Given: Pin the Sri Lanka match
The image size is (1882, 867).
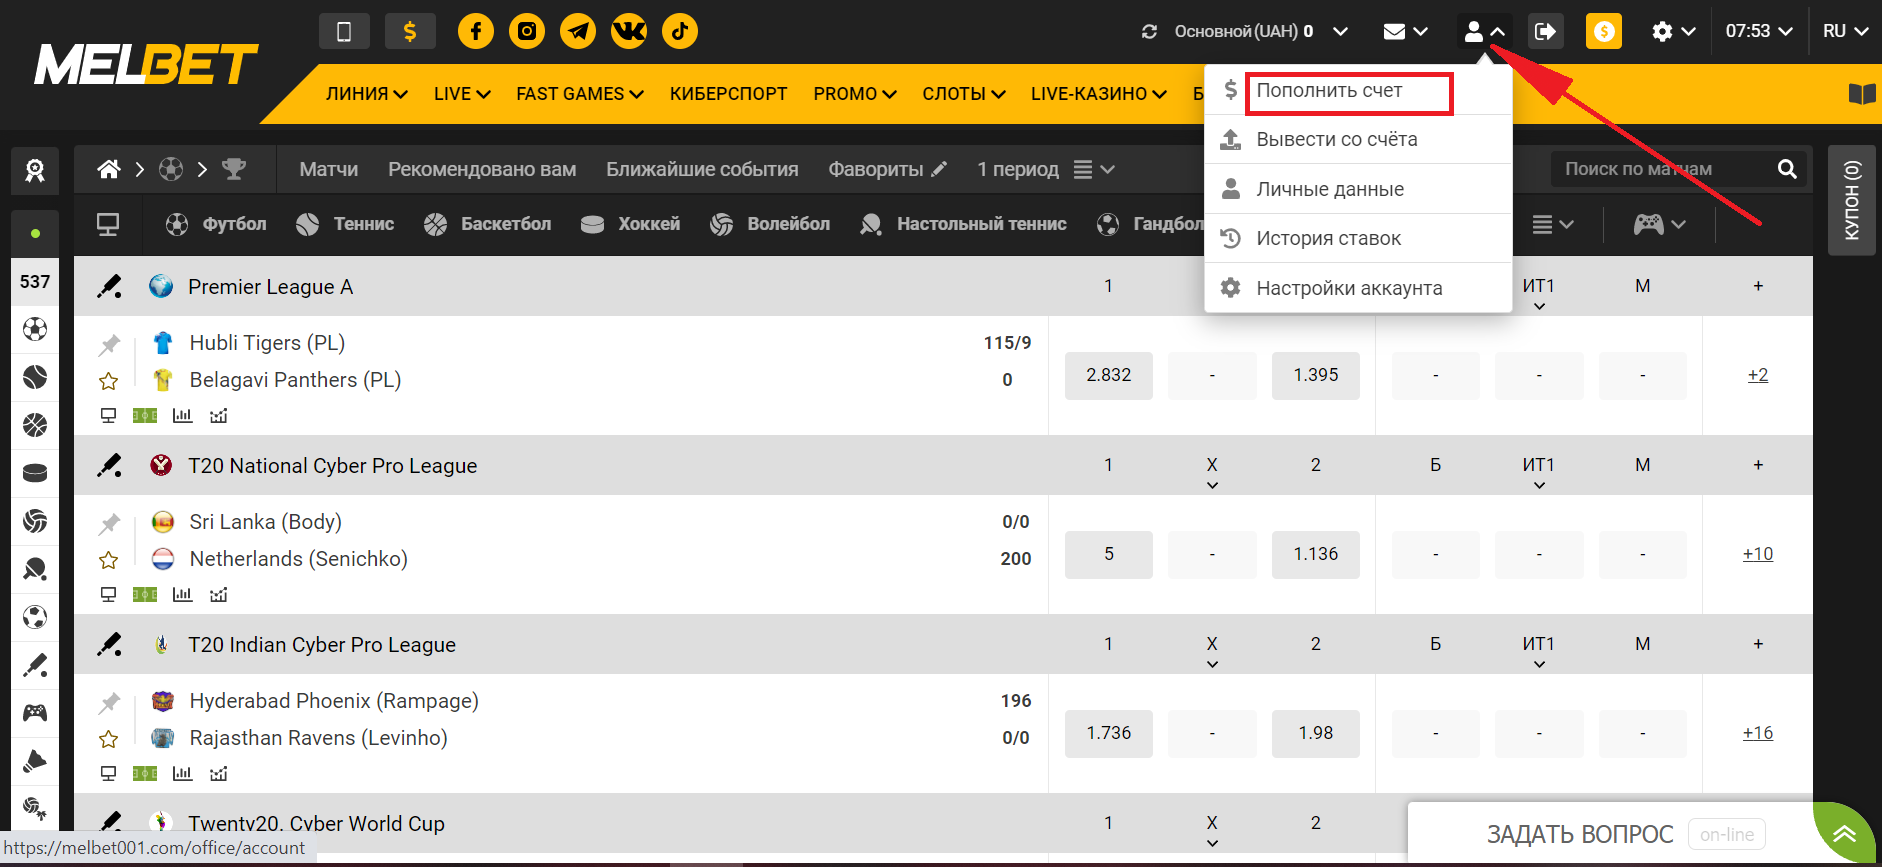Looking at the screenshot, I should 109,524.
